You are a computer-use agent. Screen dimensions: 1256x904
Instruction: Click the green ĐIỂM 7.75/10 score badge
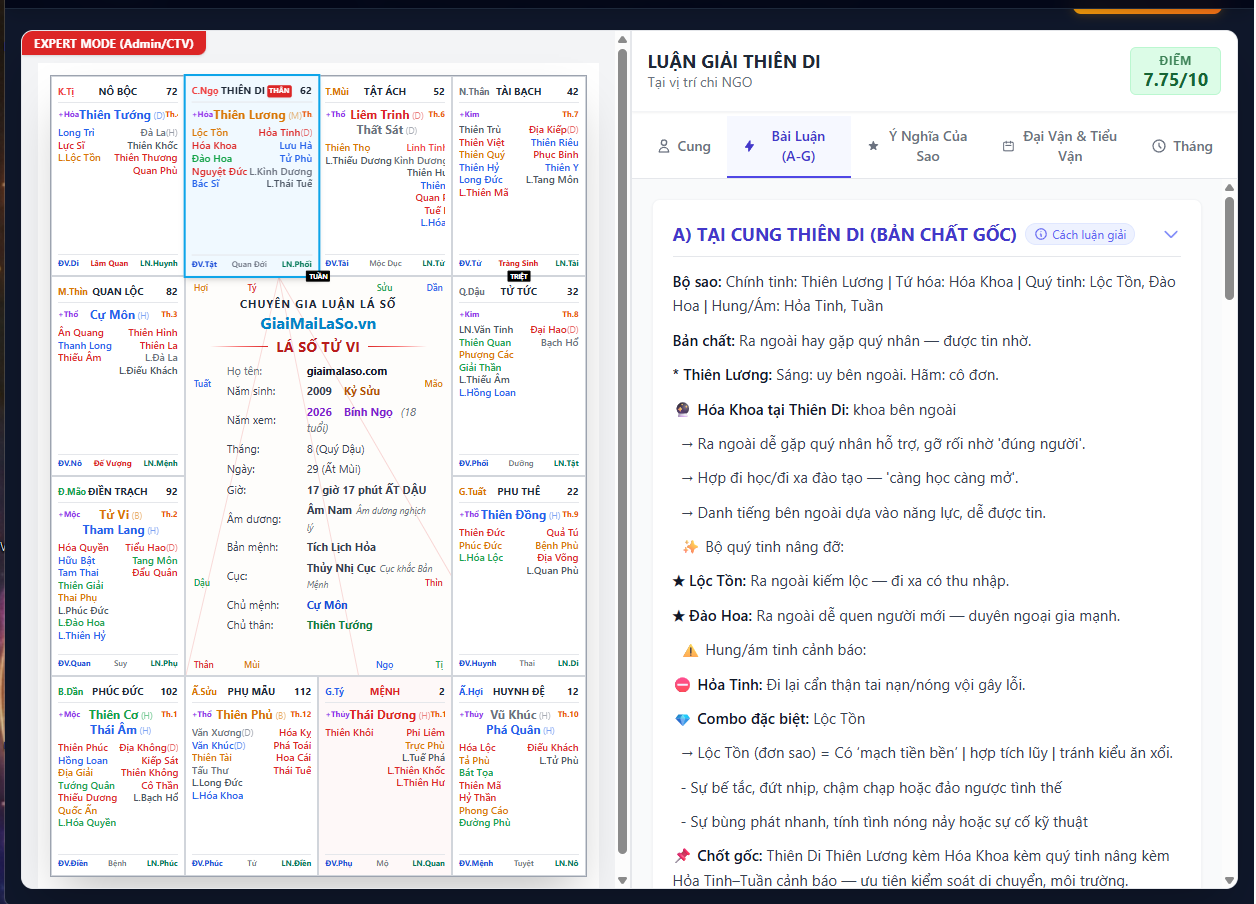click(x=1175, y=71)
